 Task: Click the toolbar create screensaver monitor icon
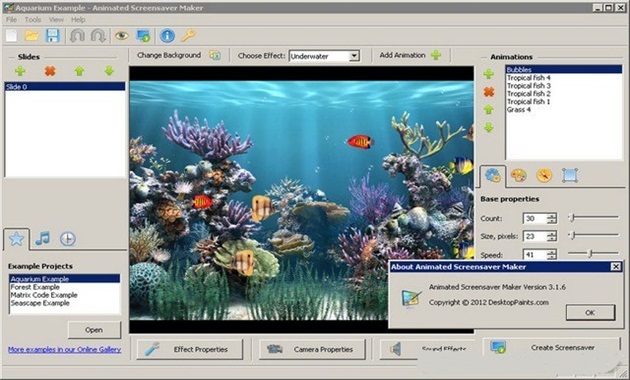pos(143,36)
